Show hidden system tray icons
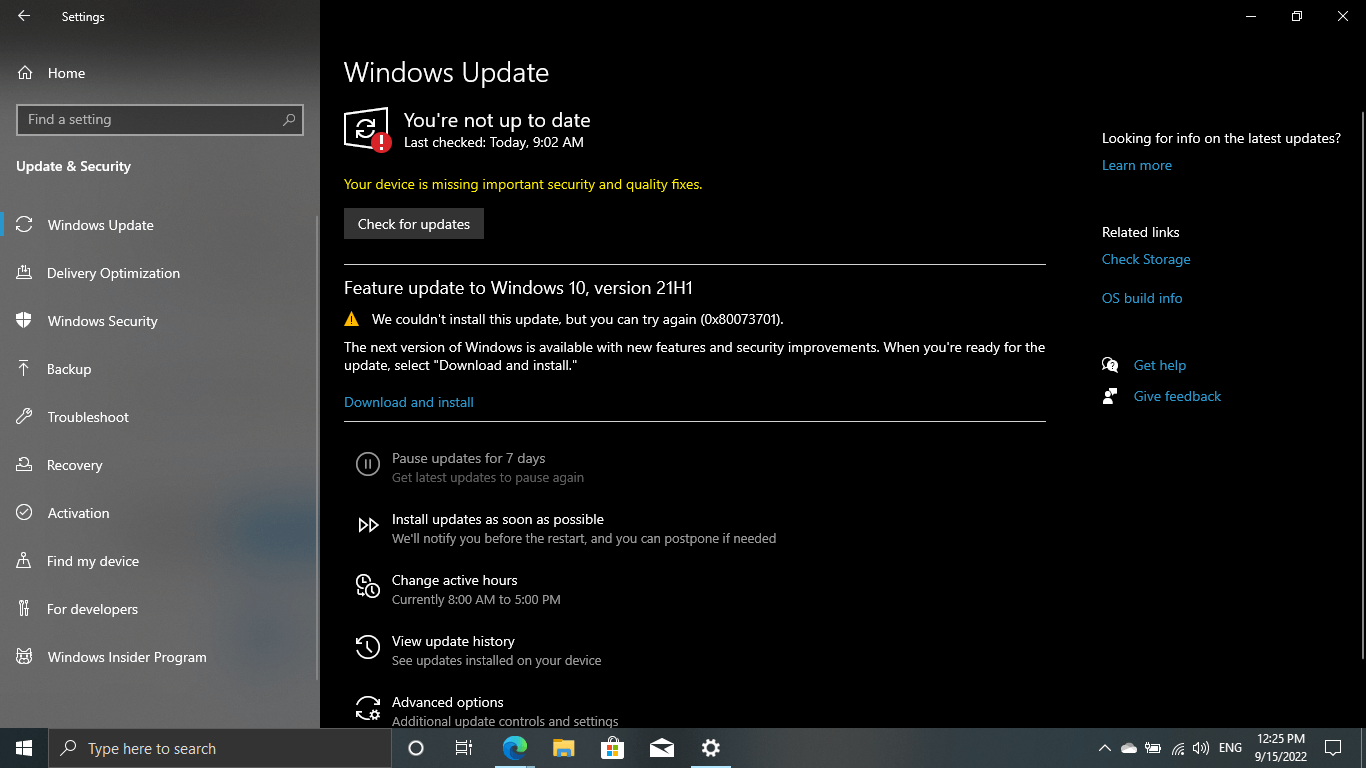 [x=1104, y=748]
